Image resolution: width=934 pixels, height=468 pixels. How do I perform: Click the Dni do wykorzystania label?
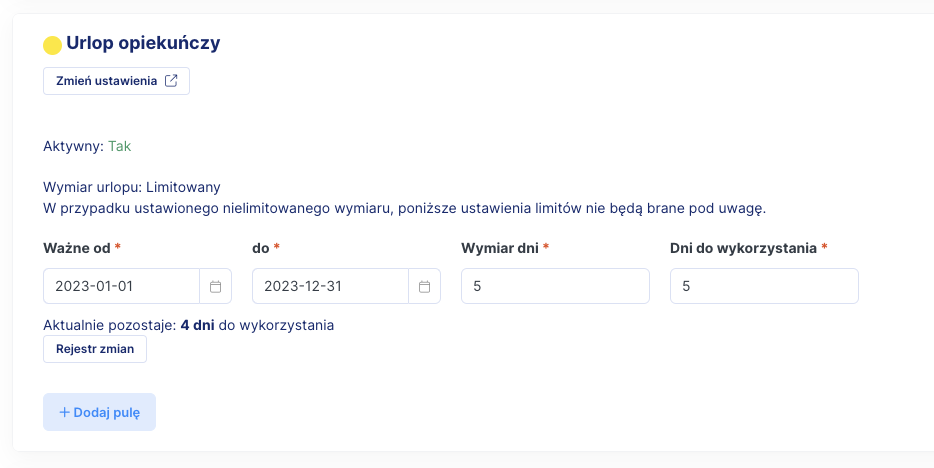tap(743, 247)
